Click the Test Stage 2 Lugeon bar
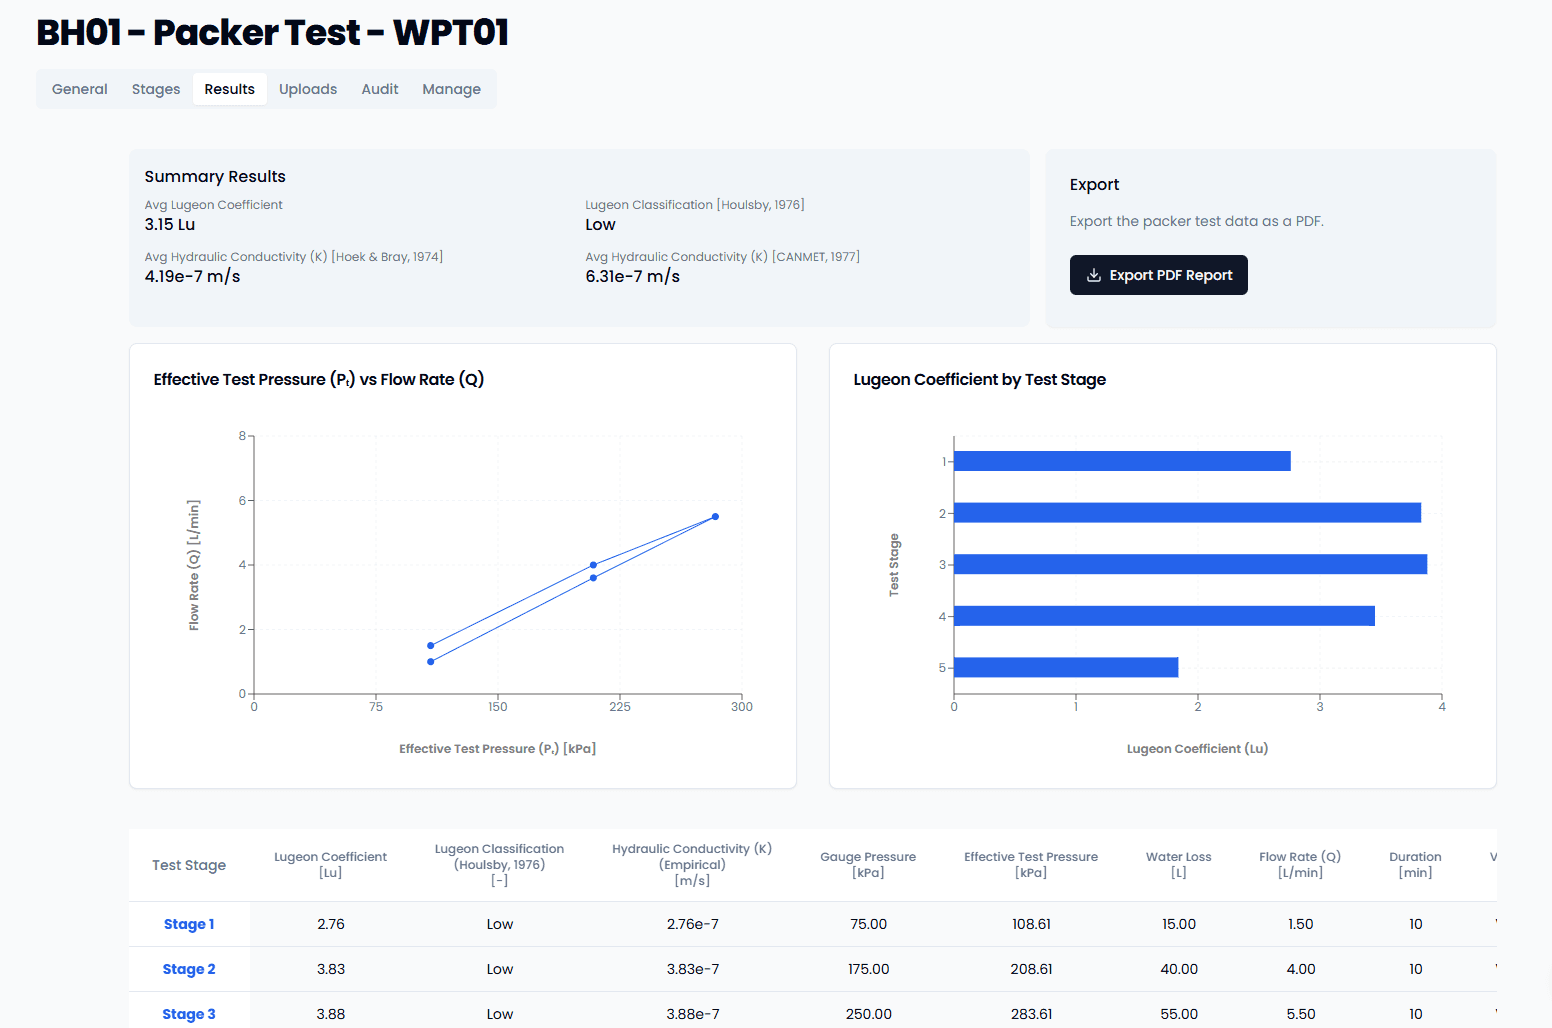The image size is (1552, 1028). pyautogui.click(x=1187, y=513)
